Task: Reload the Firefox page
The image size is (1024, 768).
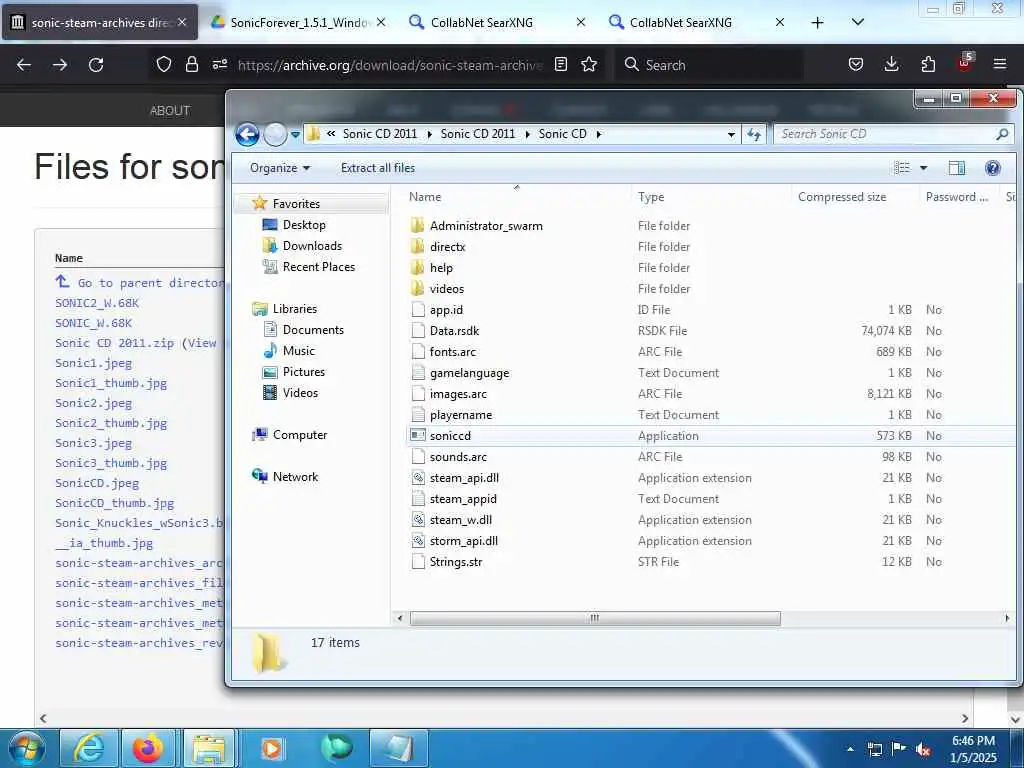Action: click(x=96, y=65)
